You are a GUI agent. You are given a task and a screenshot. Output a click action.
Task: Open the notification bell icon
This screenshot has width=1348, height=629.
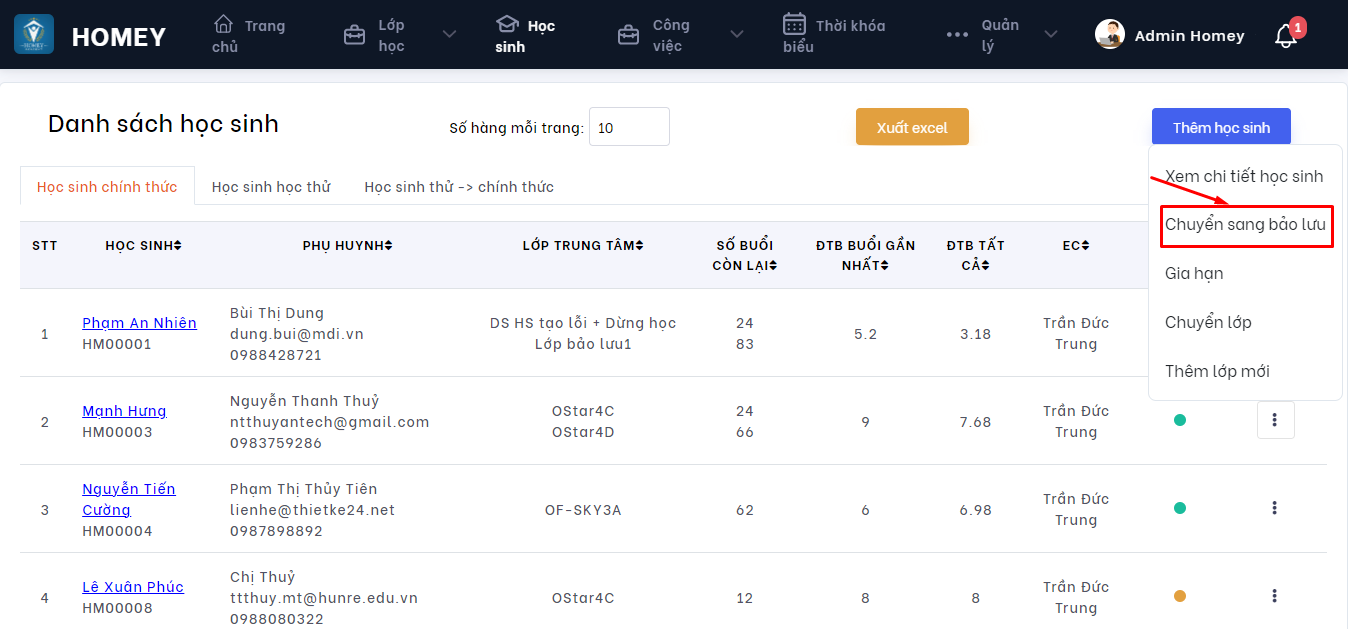[1286, 36]
